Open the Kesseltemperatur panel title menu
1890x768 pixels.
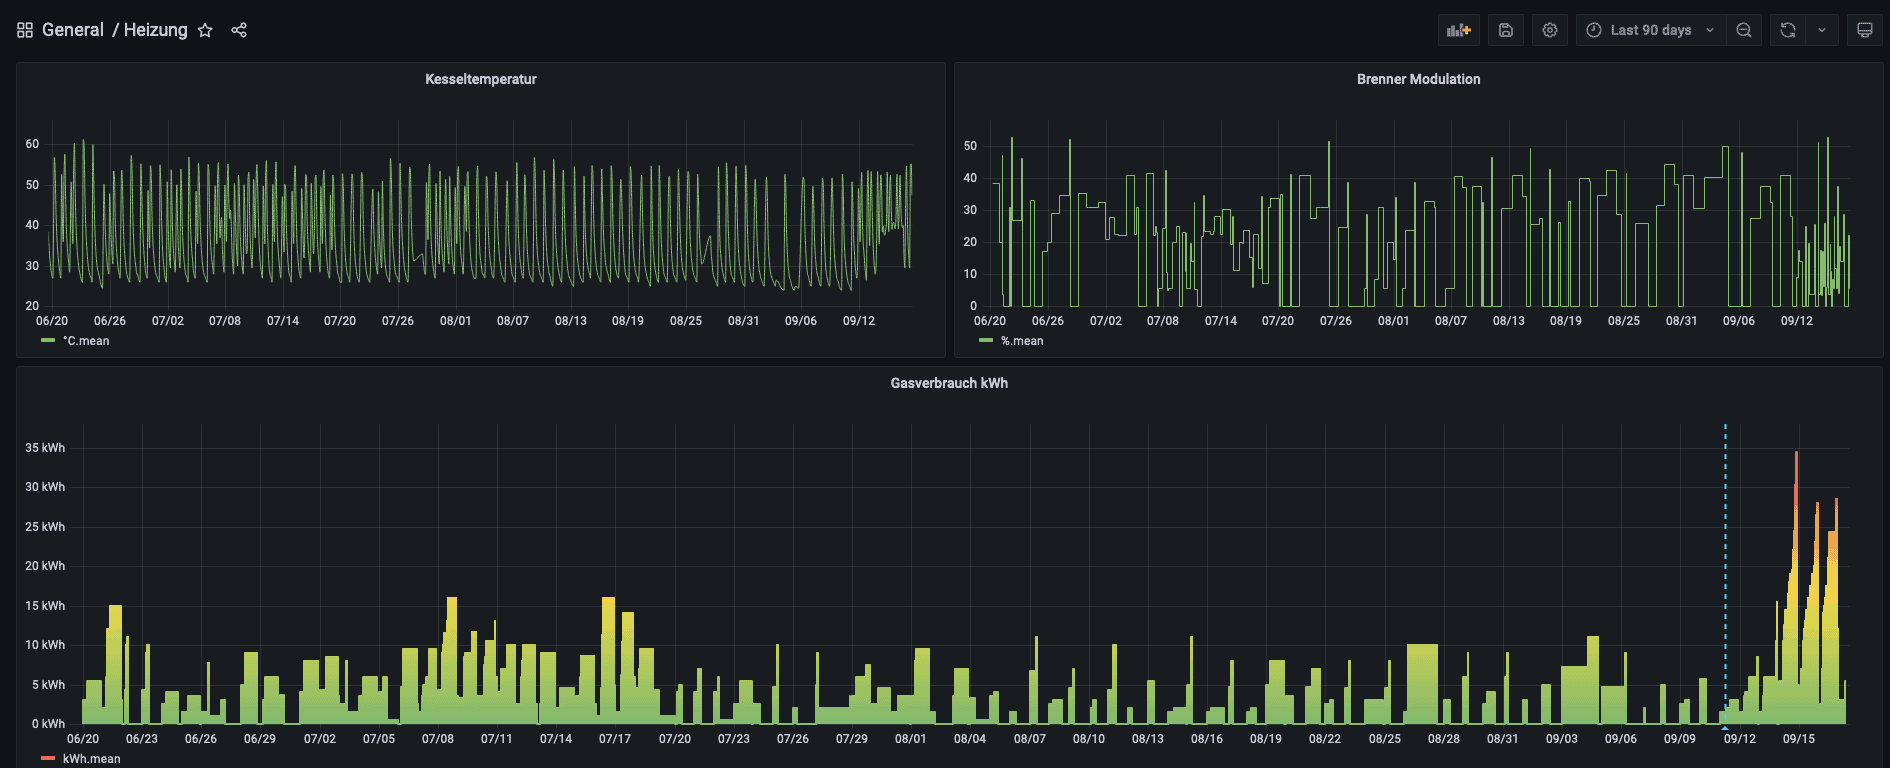481,79
